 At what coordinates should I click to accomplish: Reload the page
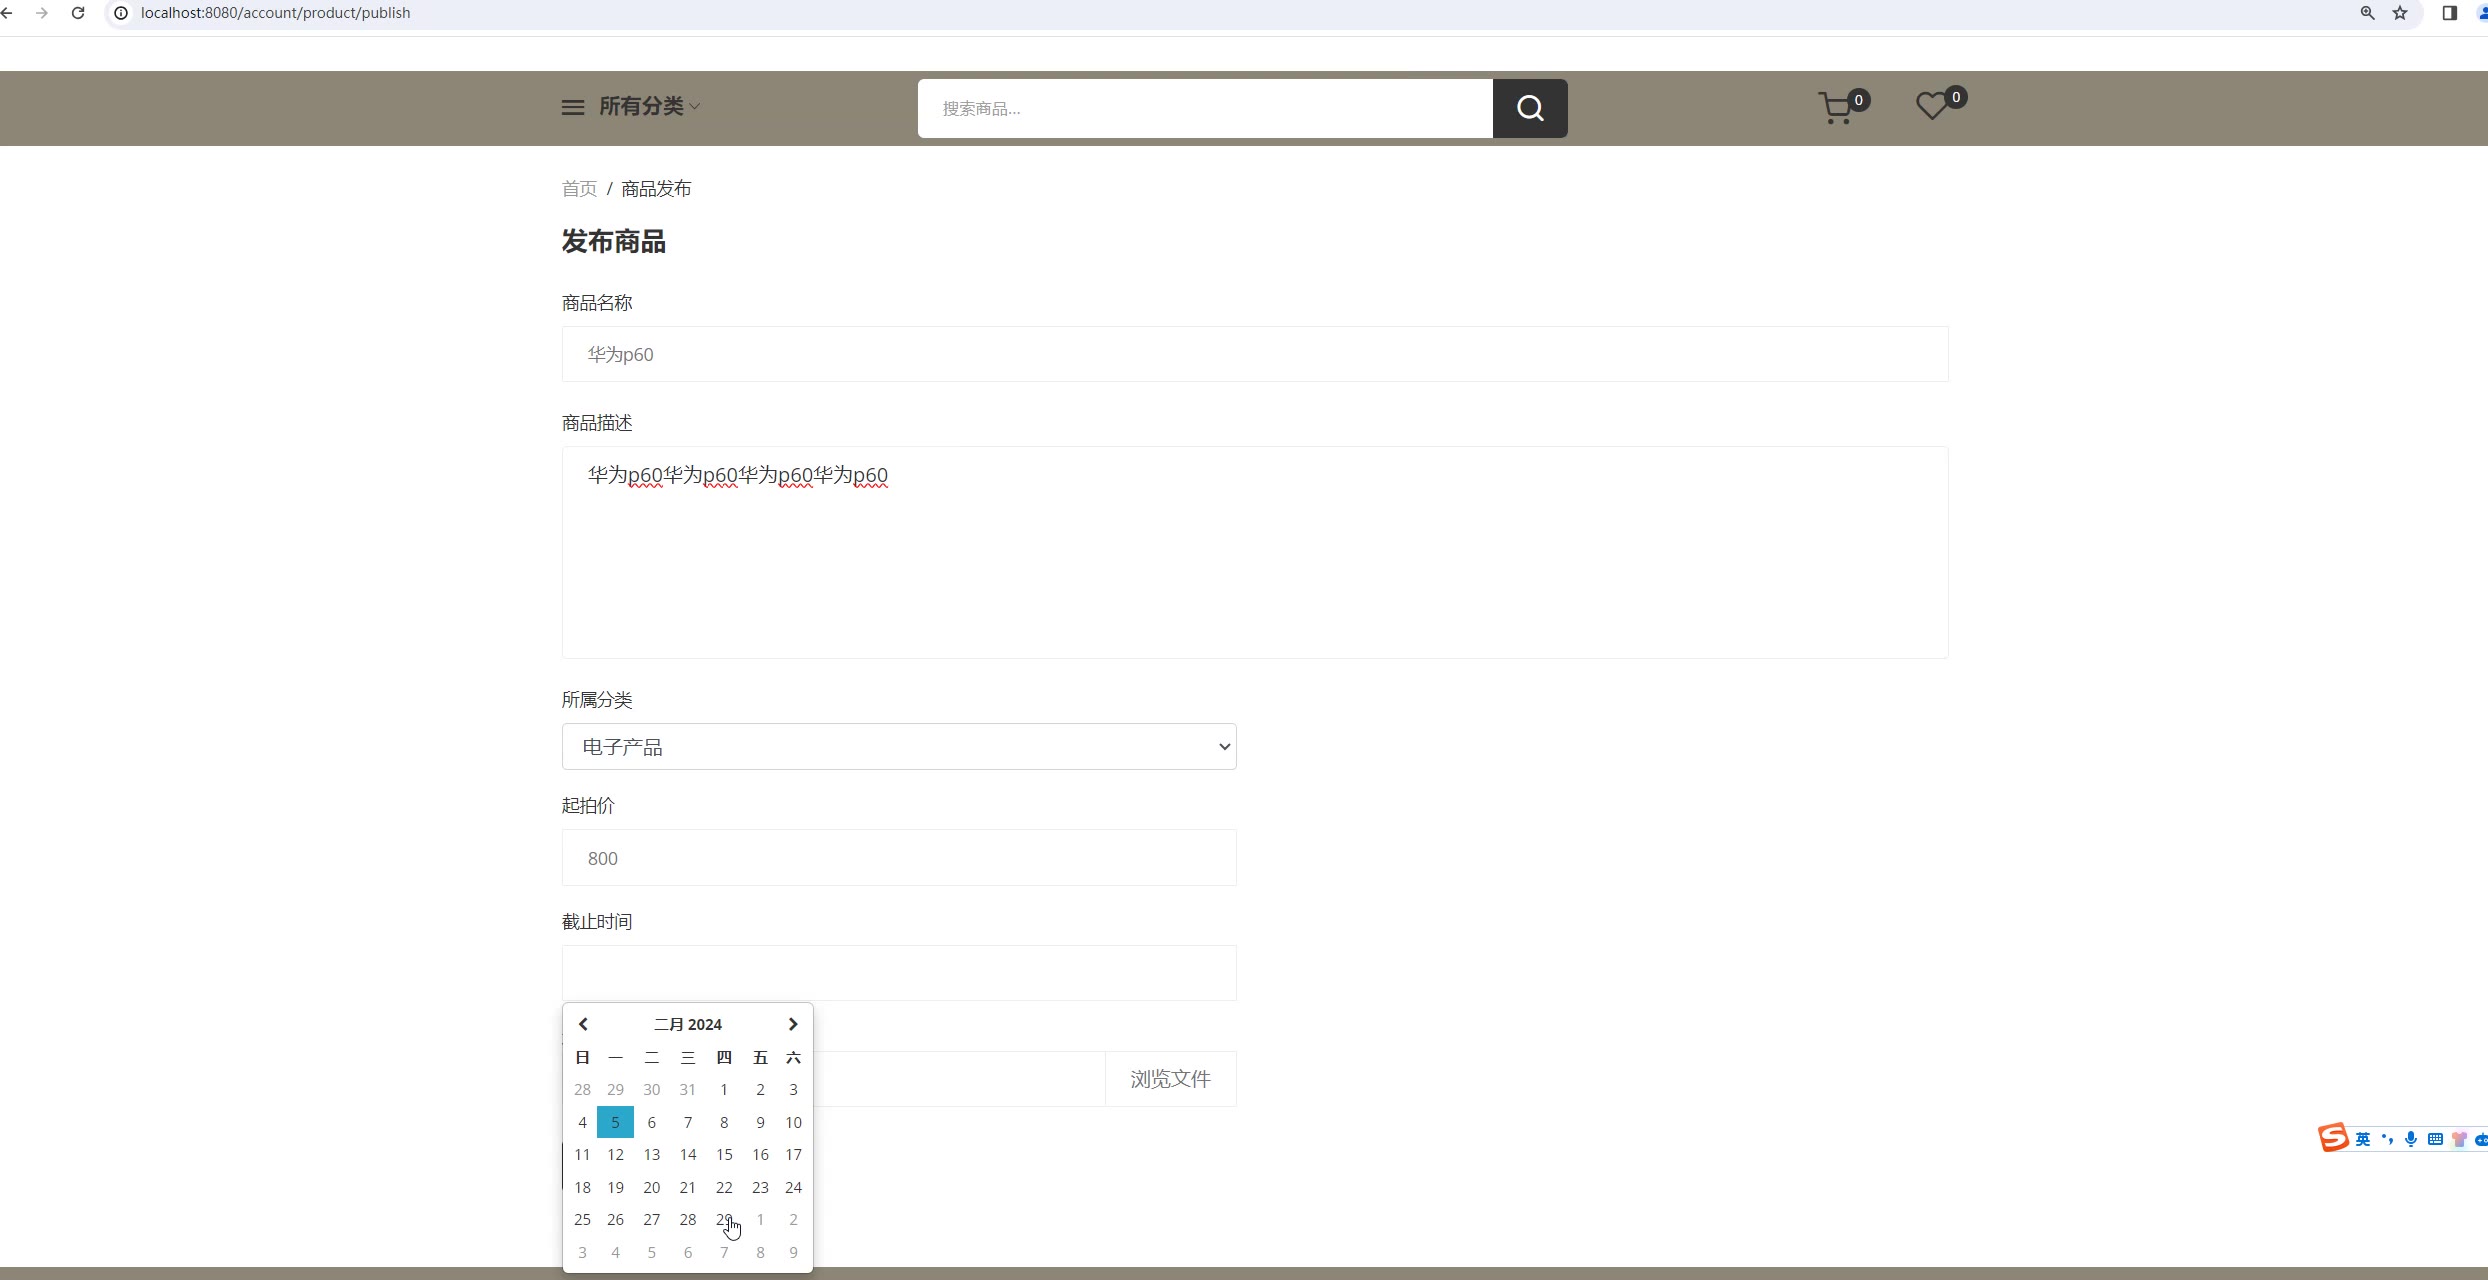point(78,13)
